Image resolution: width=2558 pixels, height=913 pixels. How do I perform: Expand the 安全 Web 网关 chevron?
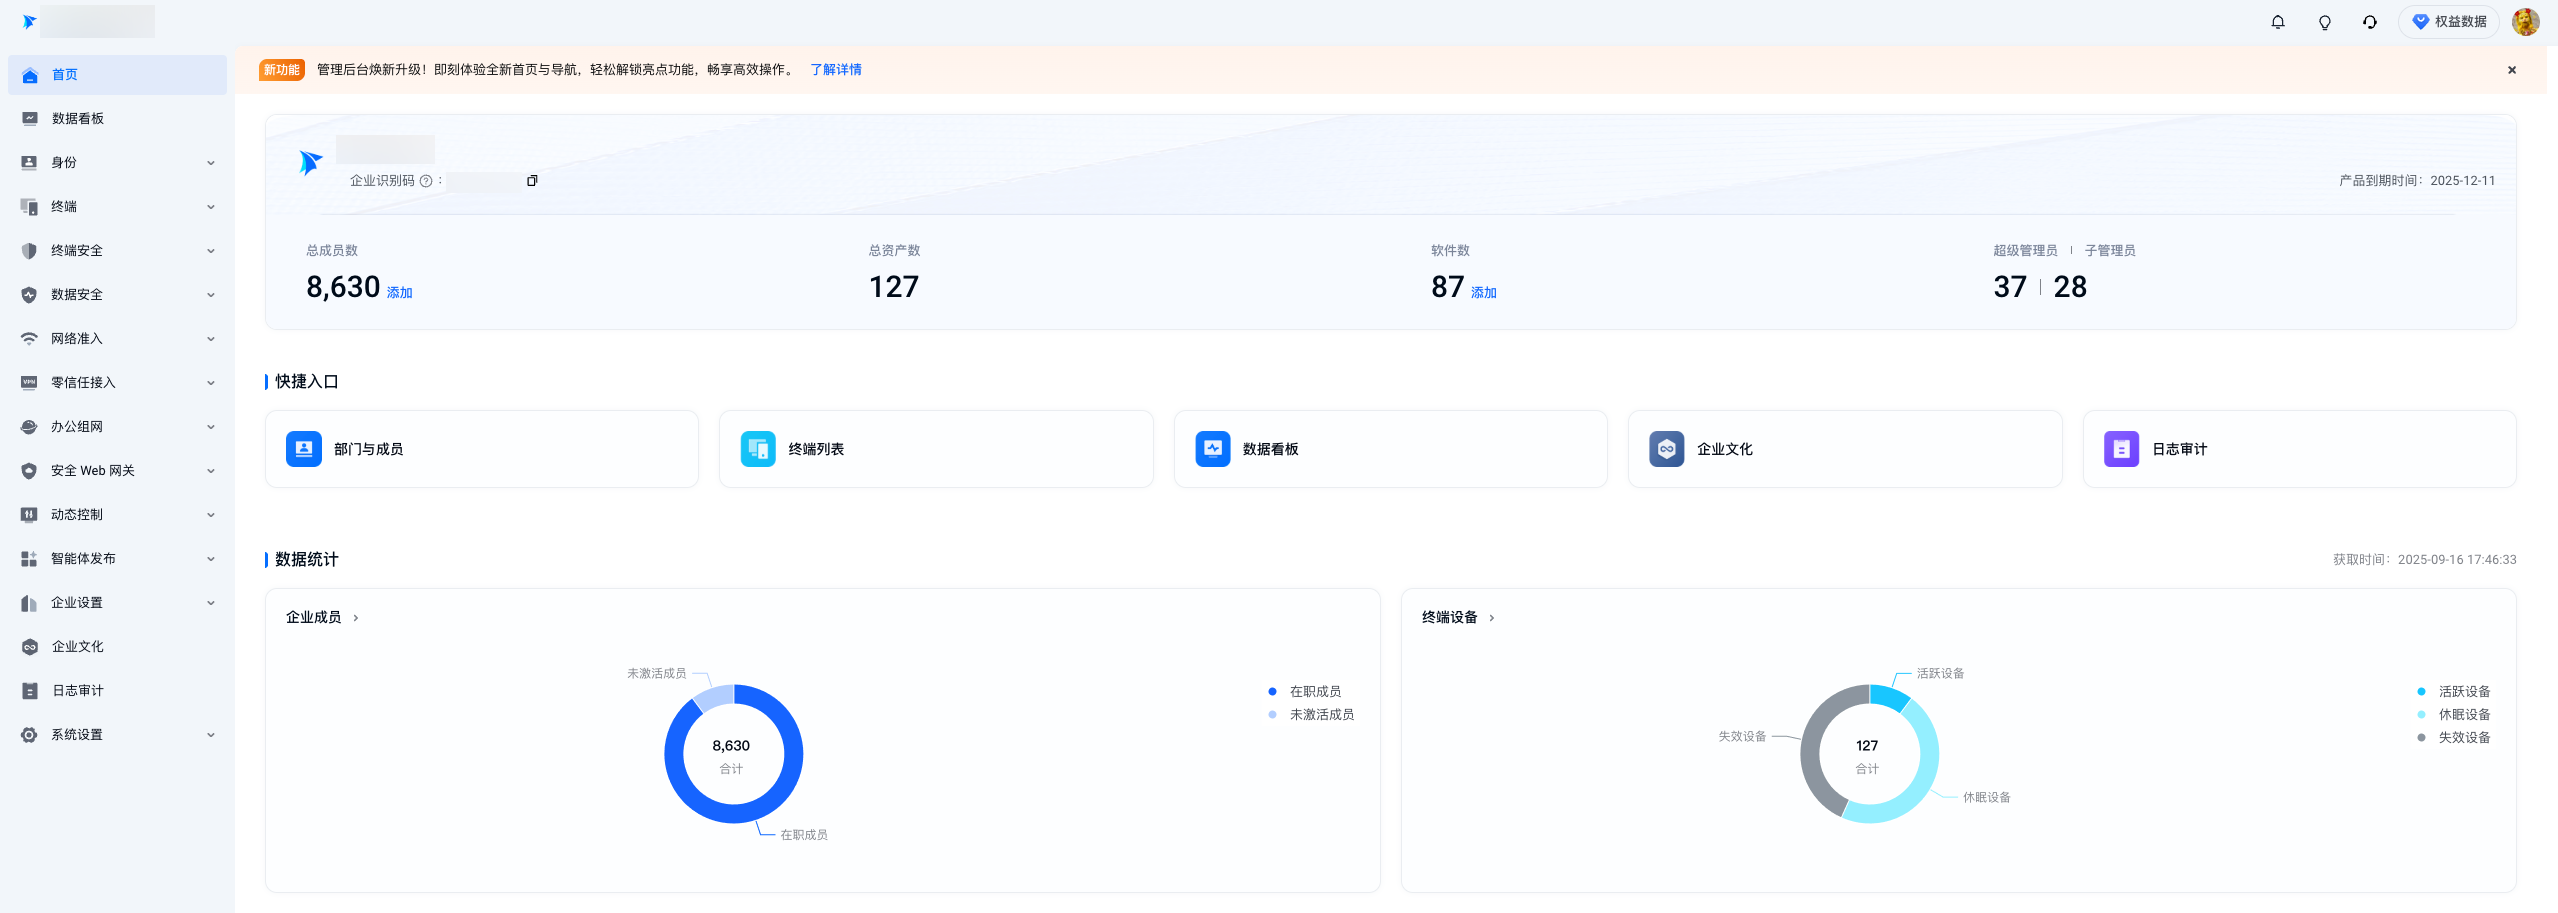tap(211, 471)
